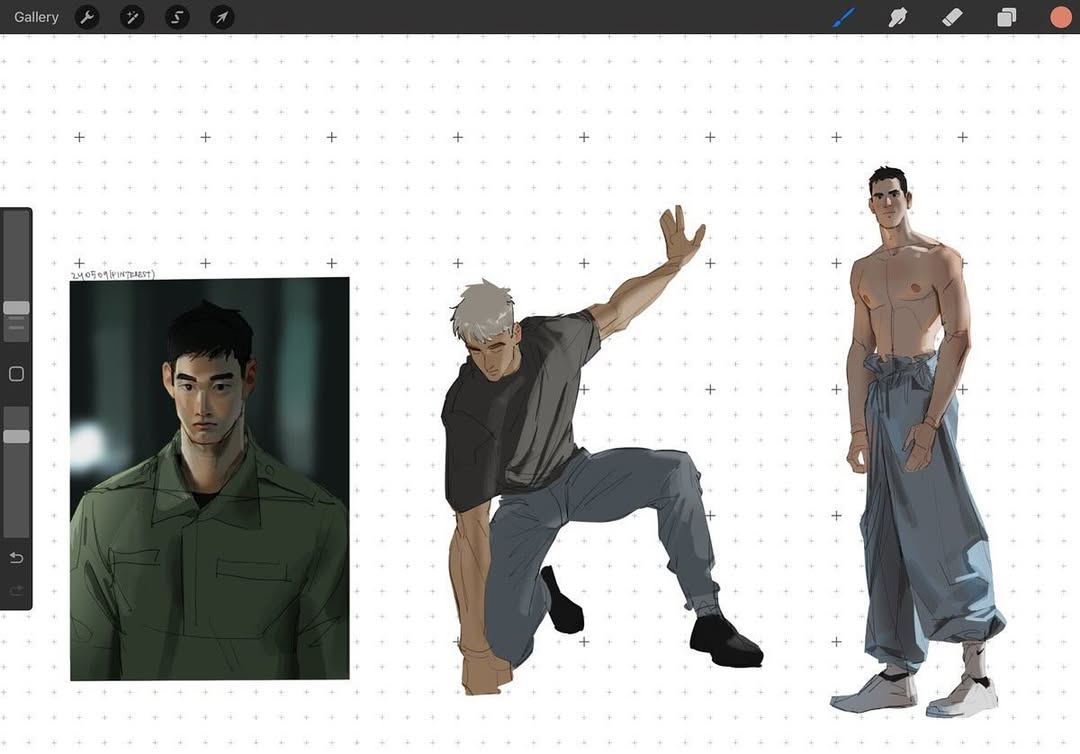Redo the action using sidebar redo arrow
1080x754 pixels.
point(16,591)
